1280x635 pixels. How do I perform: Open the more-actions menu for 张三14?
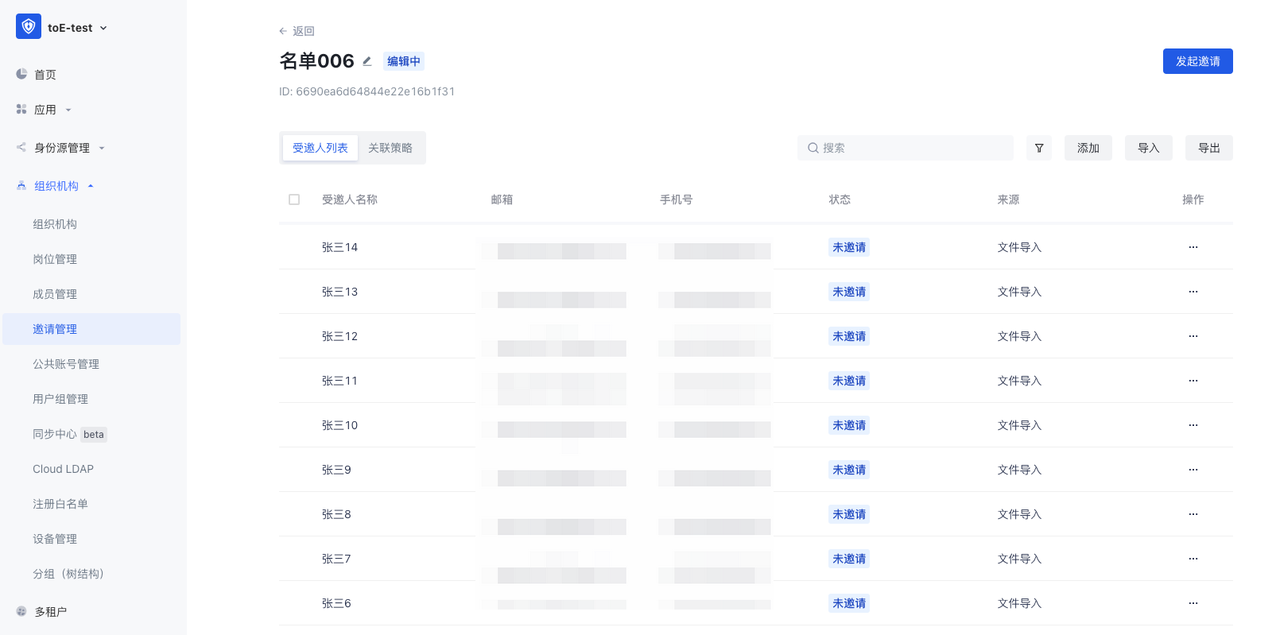(x=1193, y=247)
